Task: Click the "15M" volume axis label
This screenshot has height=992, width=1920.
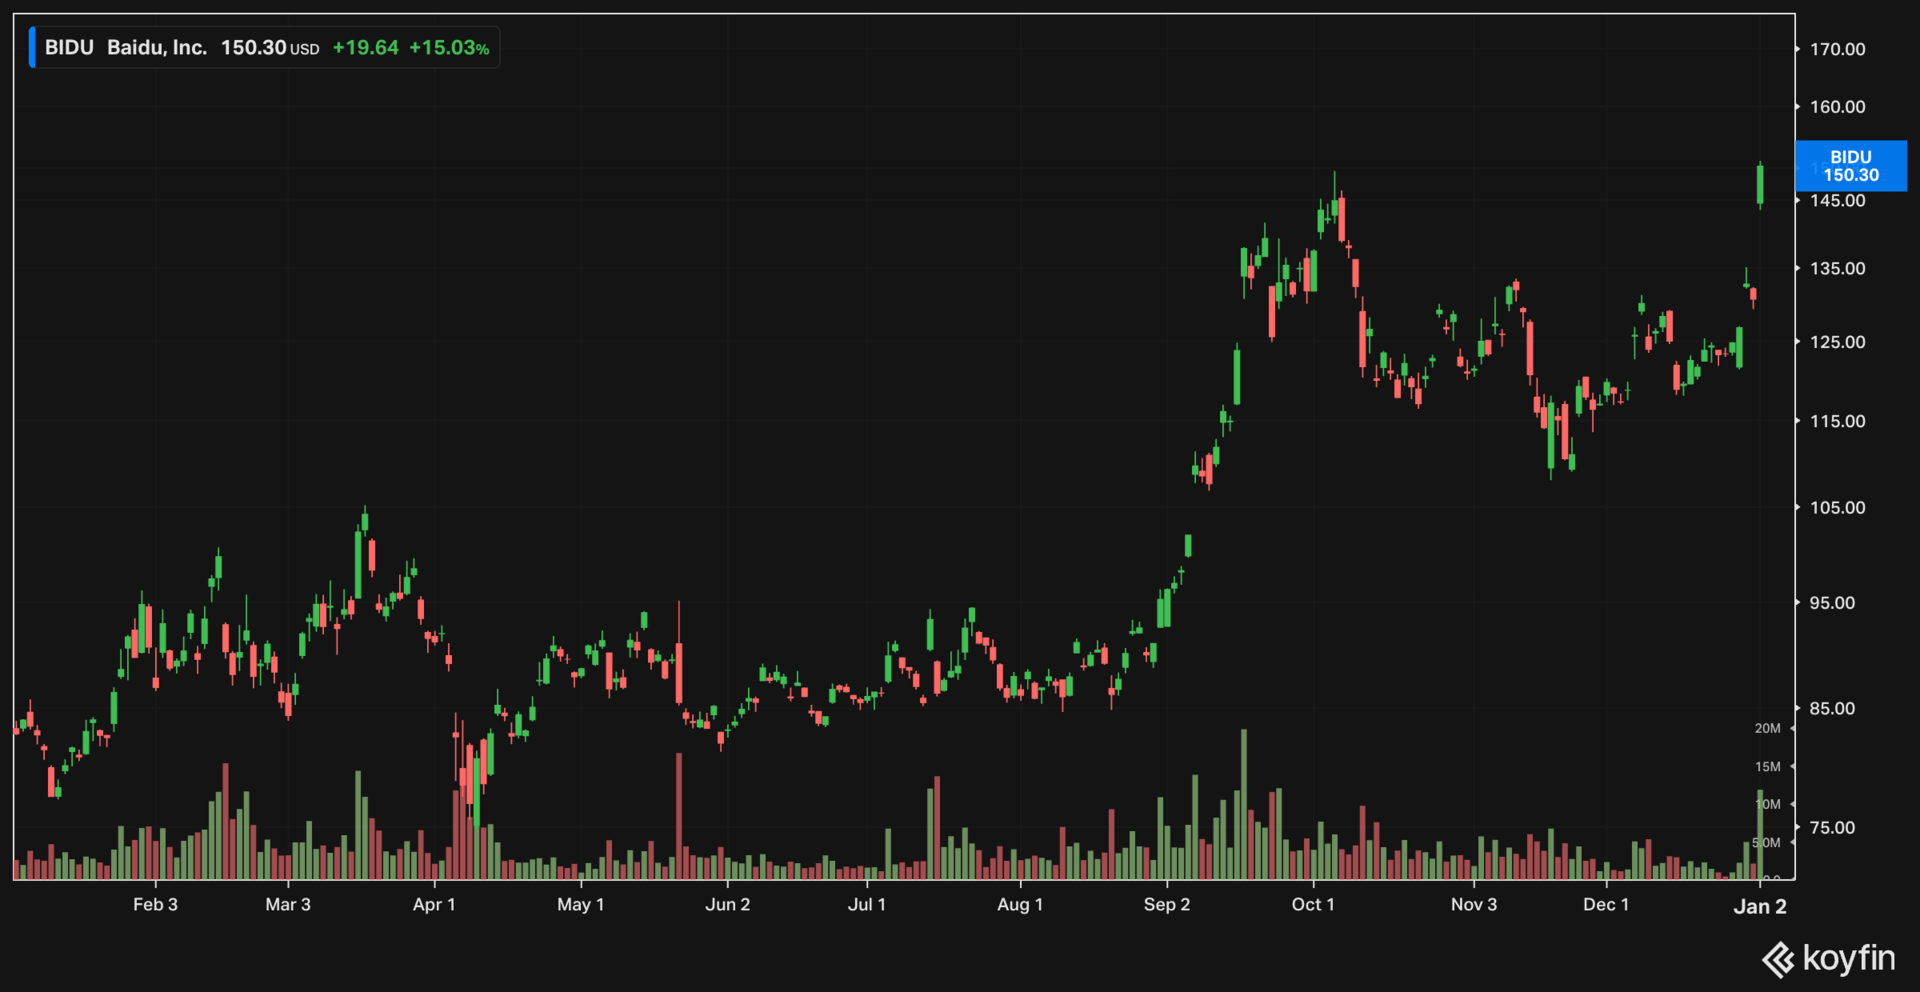Action: 1767,767
